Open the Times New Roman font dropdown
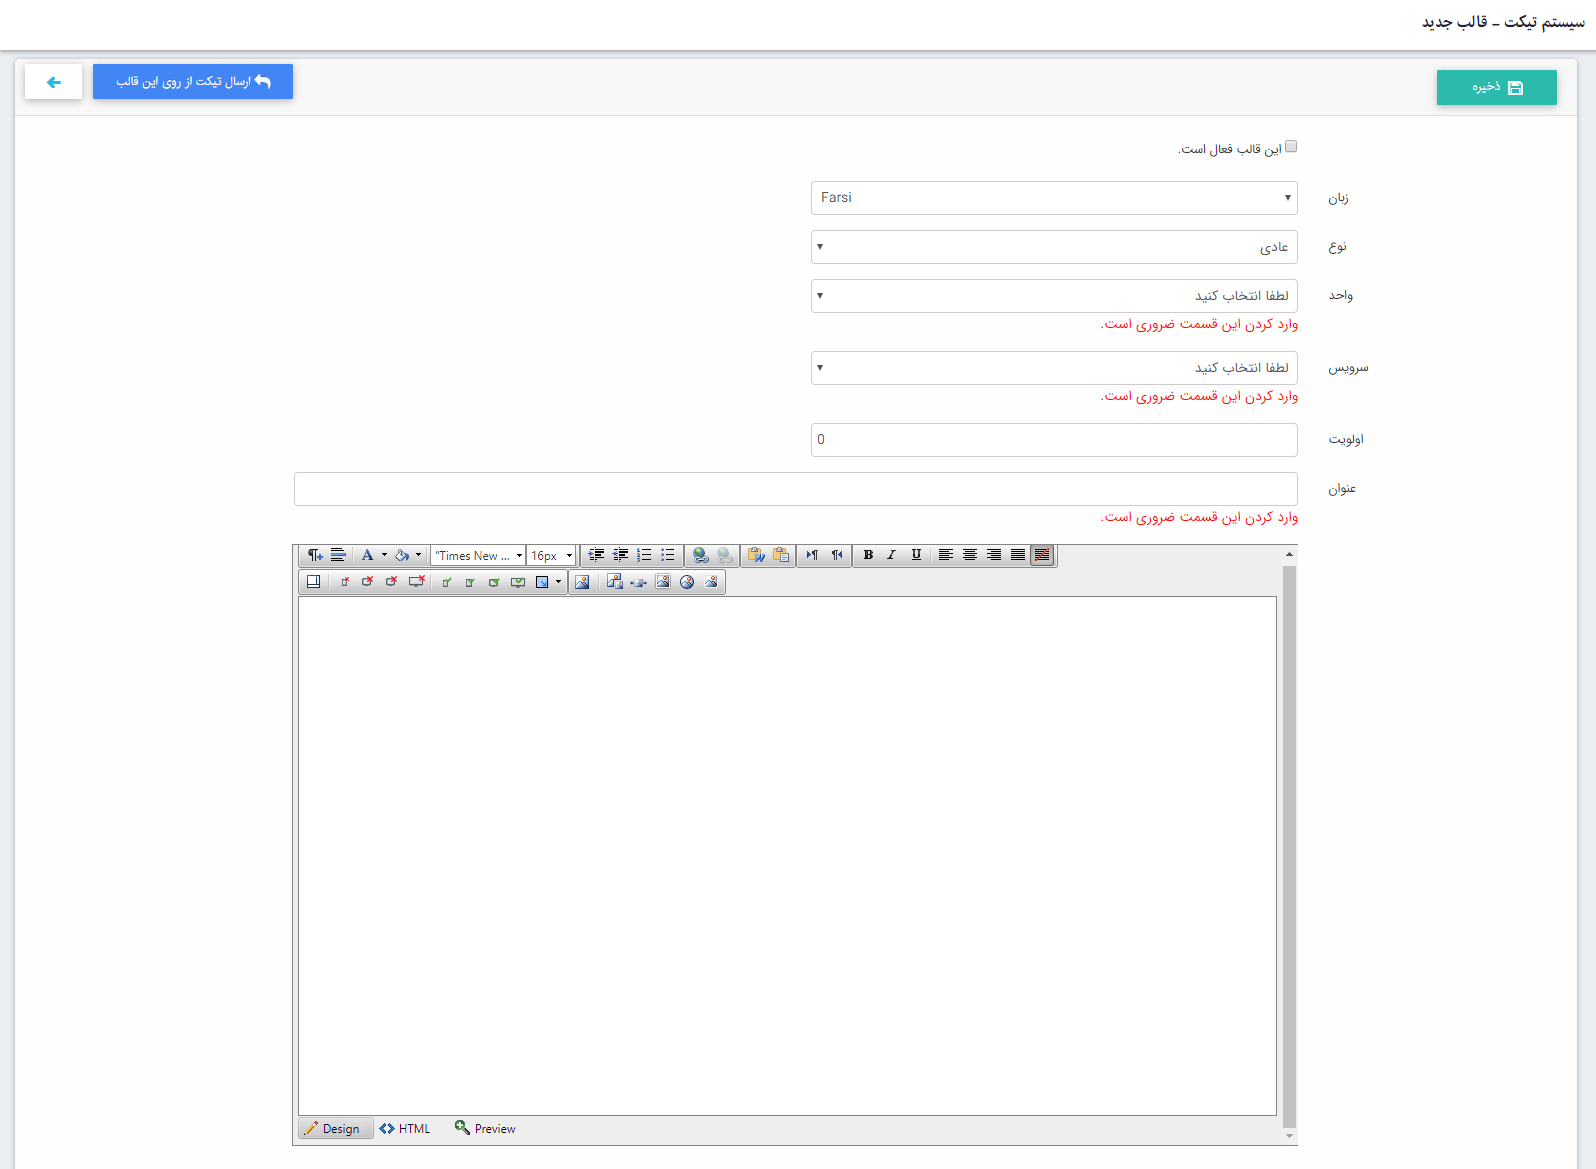 [x=478, y=555]
